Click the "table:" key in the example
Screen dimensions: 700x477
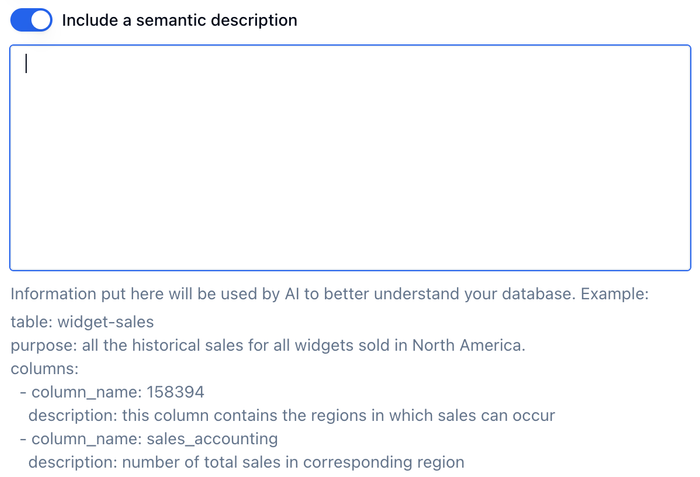pyautogui.click(x=31, y=321)
